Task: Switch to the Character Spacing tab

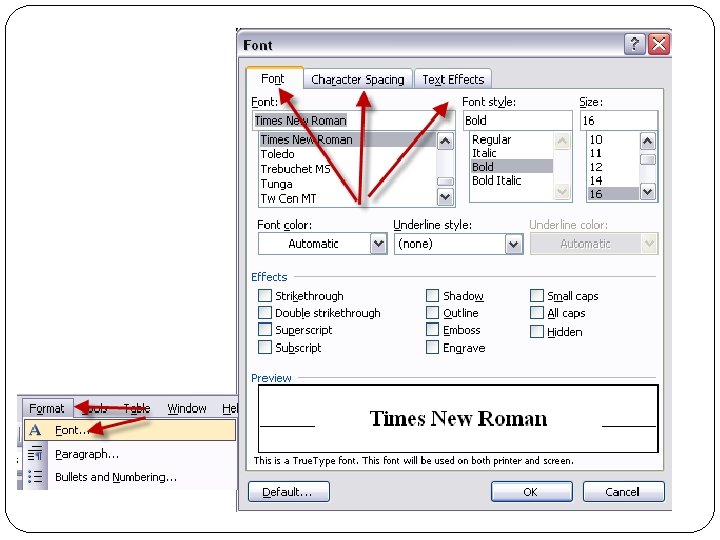Action: point(358,79)
